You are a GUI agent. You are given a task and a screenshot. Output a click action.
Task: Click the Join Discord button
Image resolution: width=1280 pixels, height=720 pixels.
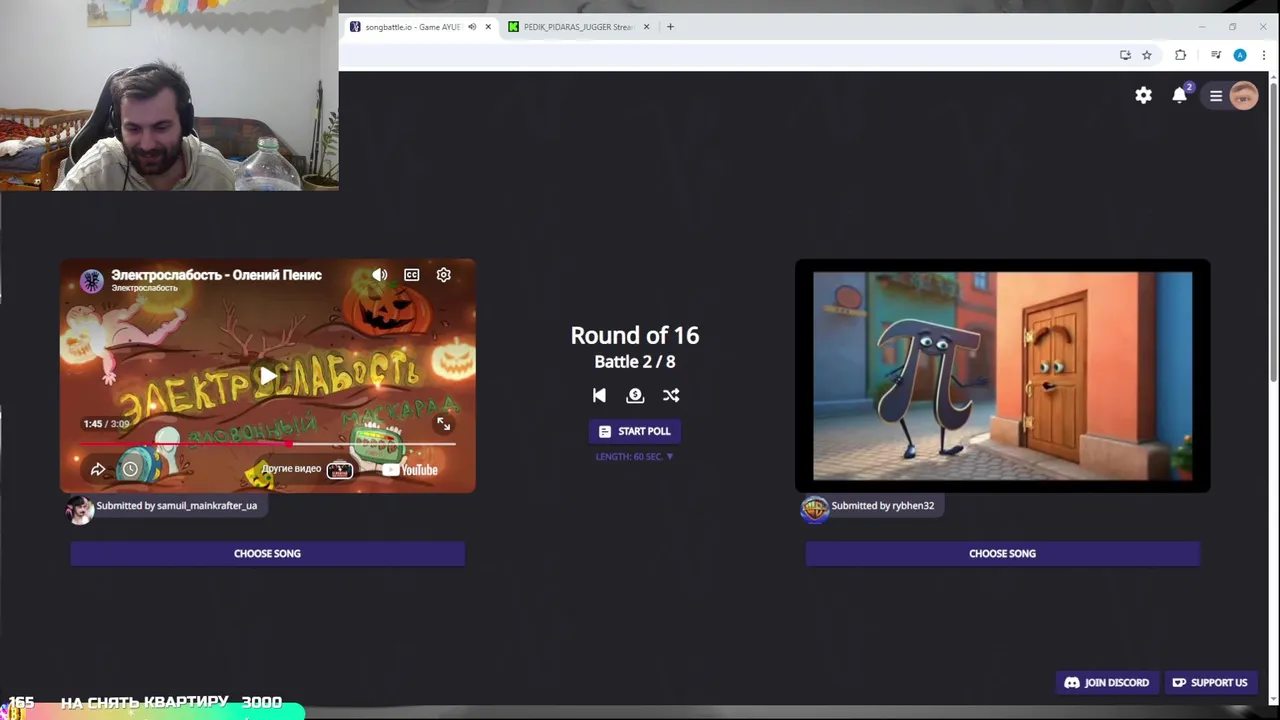pyautogui.click(x=1107, y=682)
